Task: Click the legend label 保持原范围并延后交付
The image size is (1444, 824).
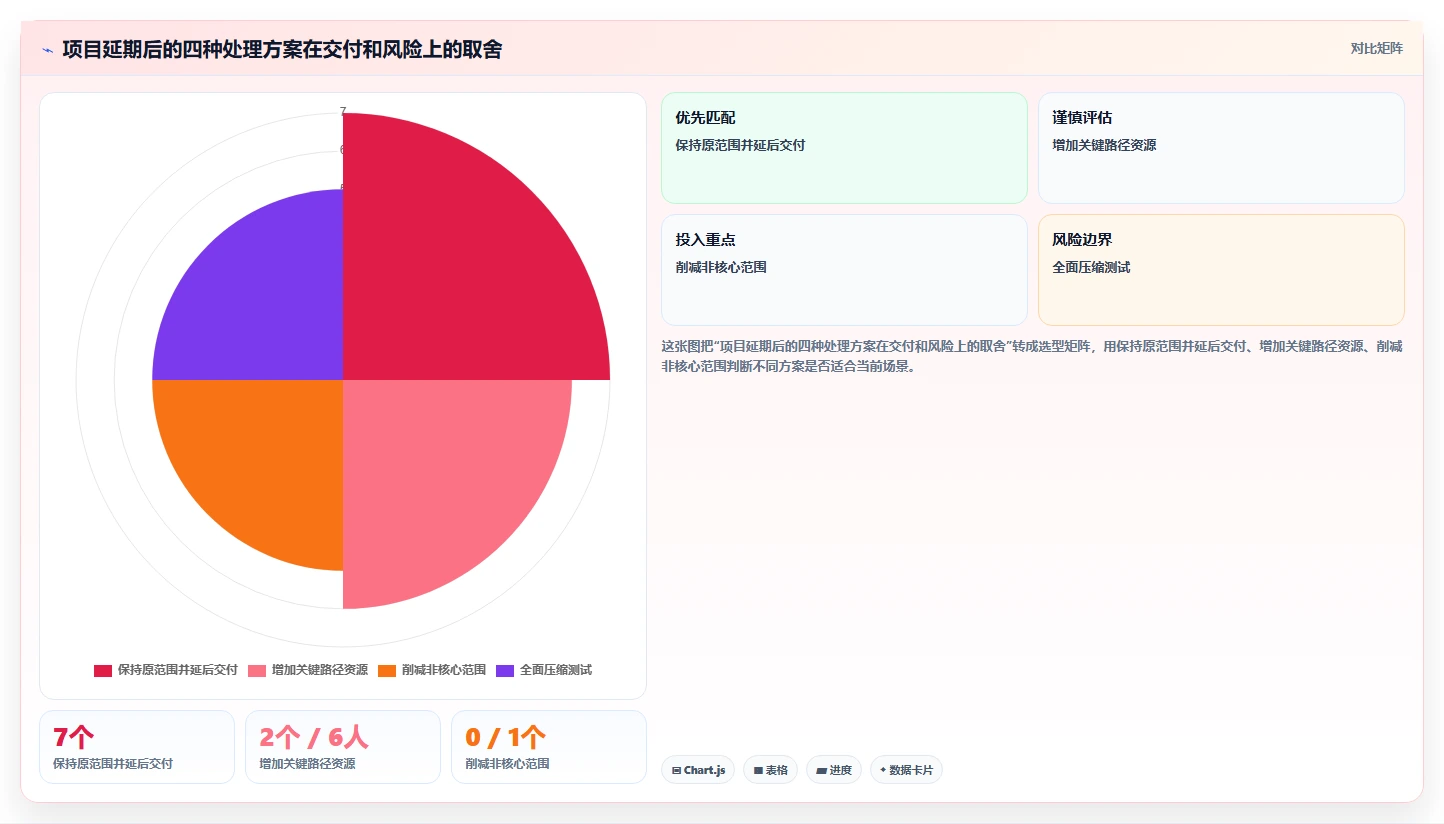Action: [x=178, y=670]
